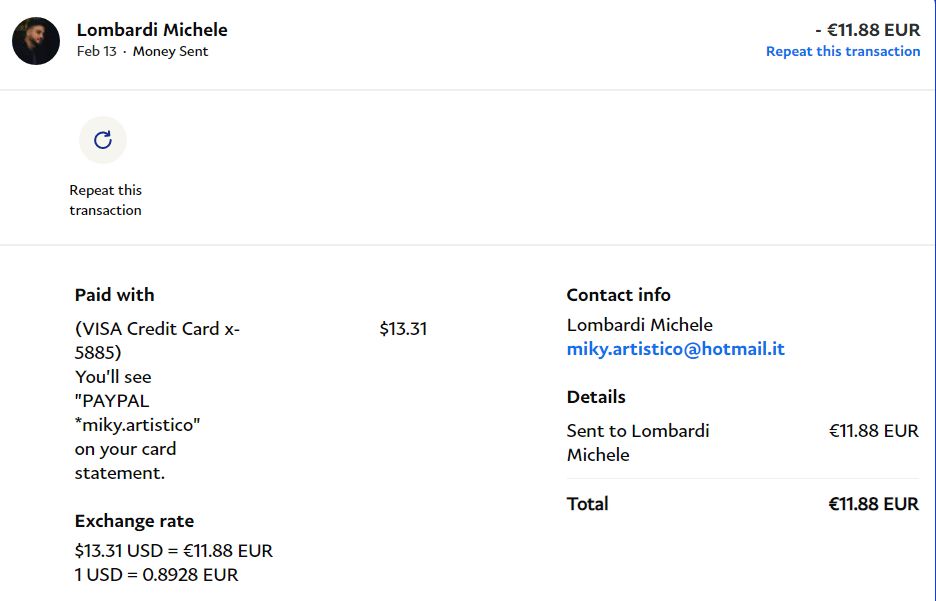Click "Repeat this transaction" label under the arrow icon
936x601 pixels.
click(x=105, y=200)
